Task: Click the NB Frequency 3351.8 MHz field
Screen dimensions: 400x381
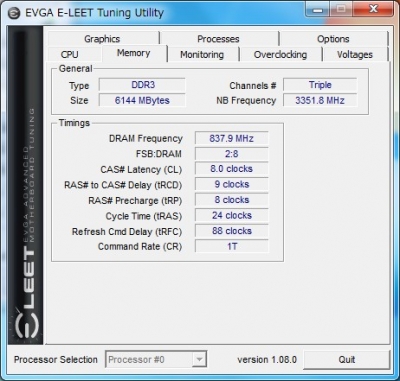Action: 320,100
